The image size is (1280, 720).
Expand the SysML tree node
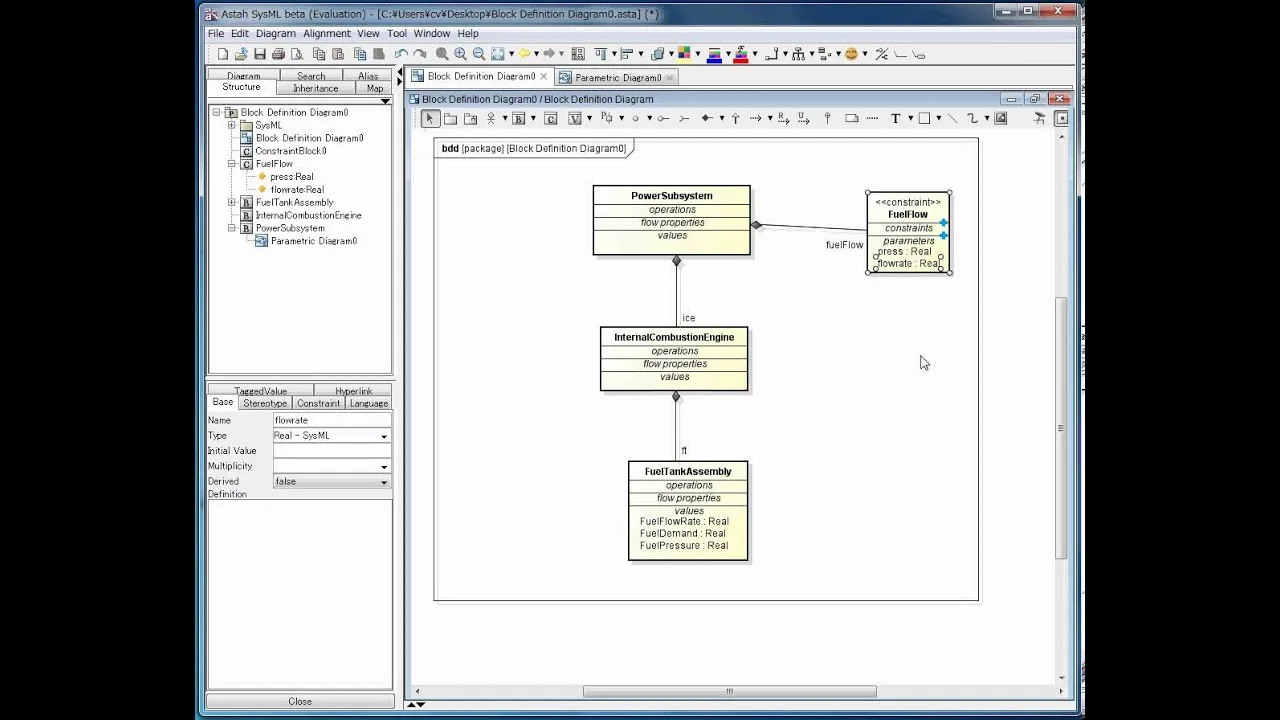[232, 125]
